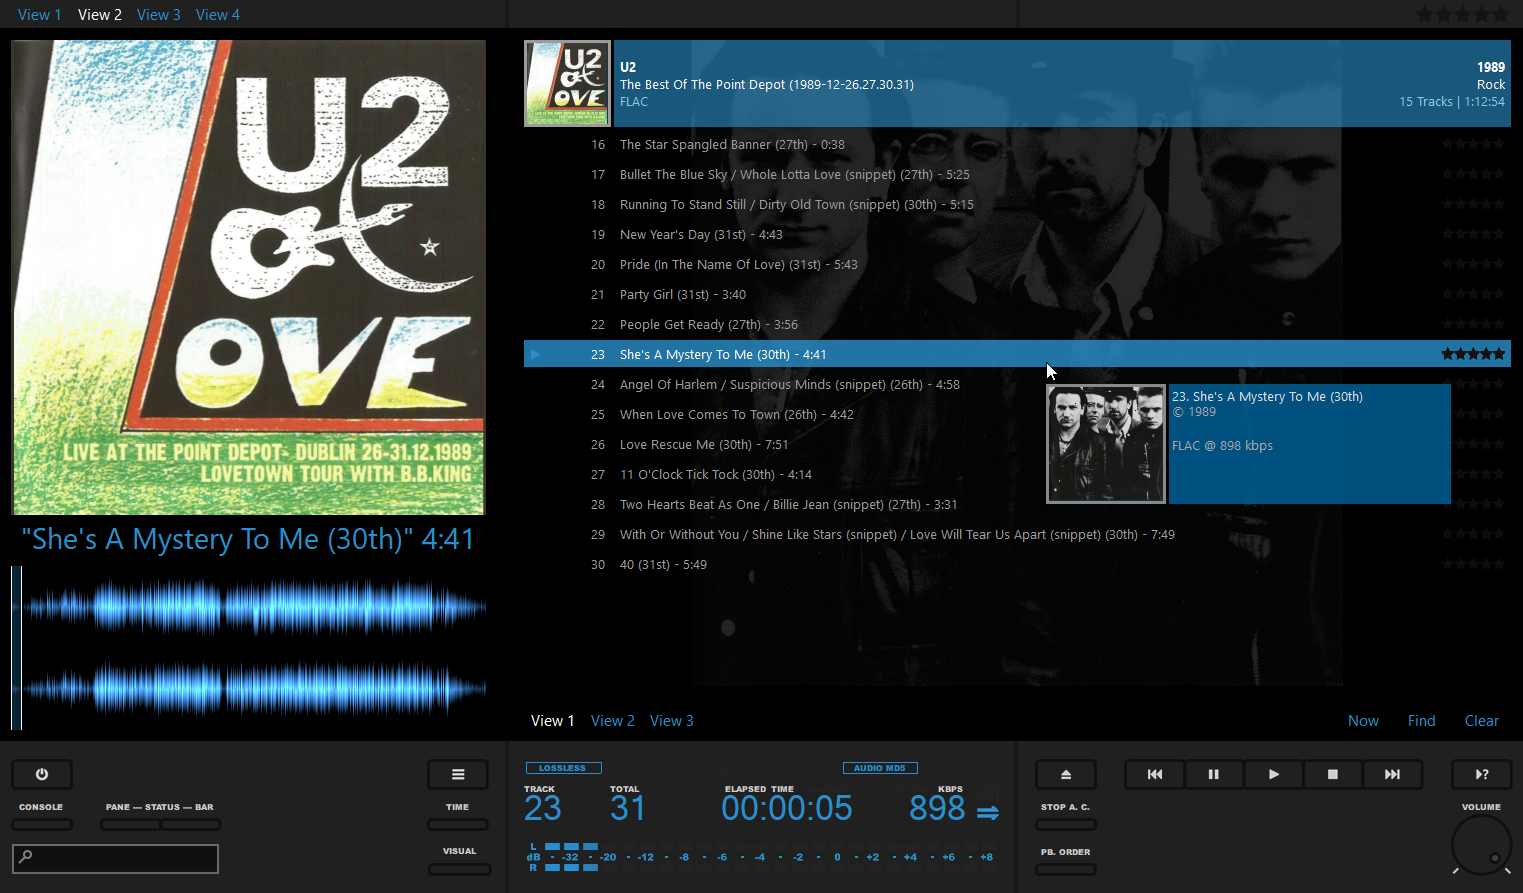The height and width of the screenshot is (893, 1523).
Task: Open the top View 3 tab
Action: pos(159,14)
